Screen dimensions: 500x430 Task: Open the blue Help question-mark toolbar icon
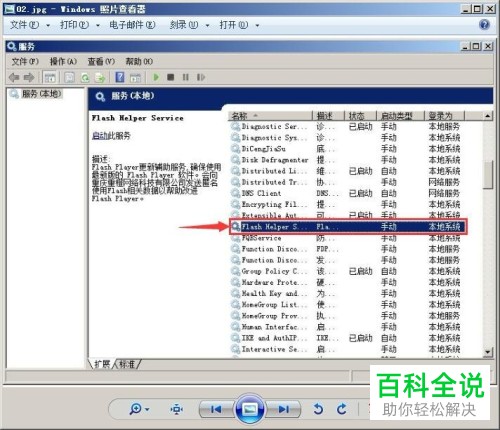pyautogui.click(x=120, y=77)
